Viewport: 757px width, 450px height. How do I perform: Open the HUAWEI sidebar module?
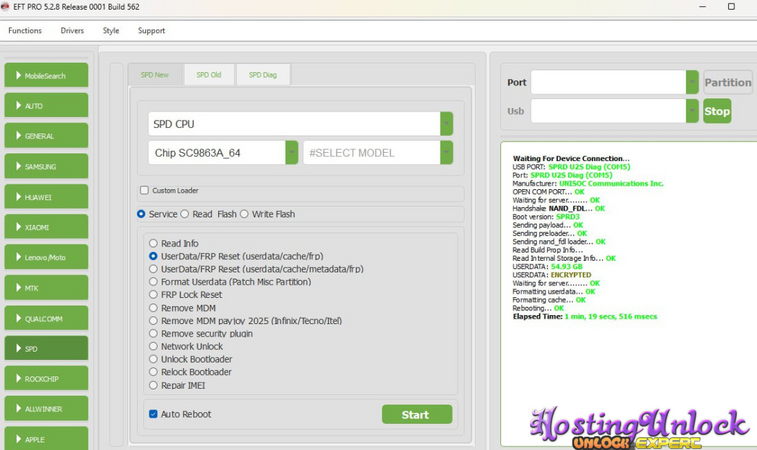tap(46, 197)
